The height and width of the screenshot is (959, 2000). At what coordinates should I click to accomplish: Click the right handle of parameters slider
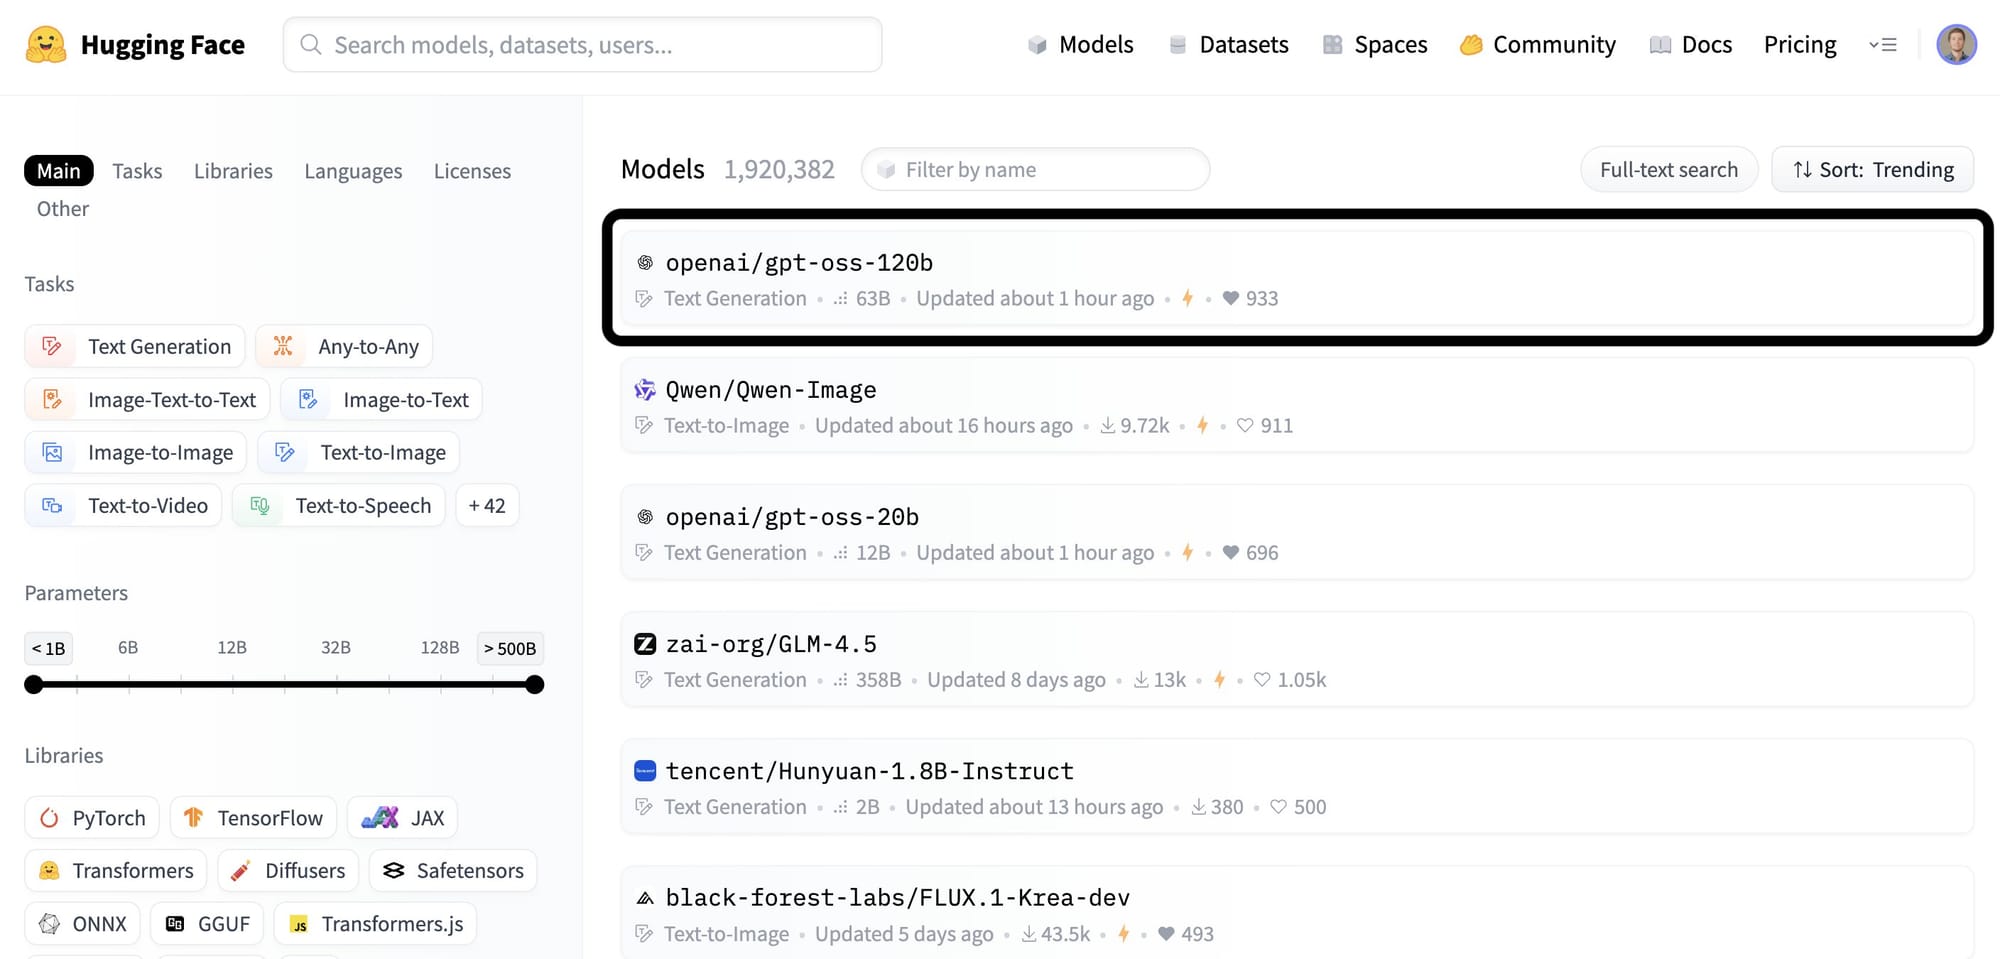pos(535,684)
